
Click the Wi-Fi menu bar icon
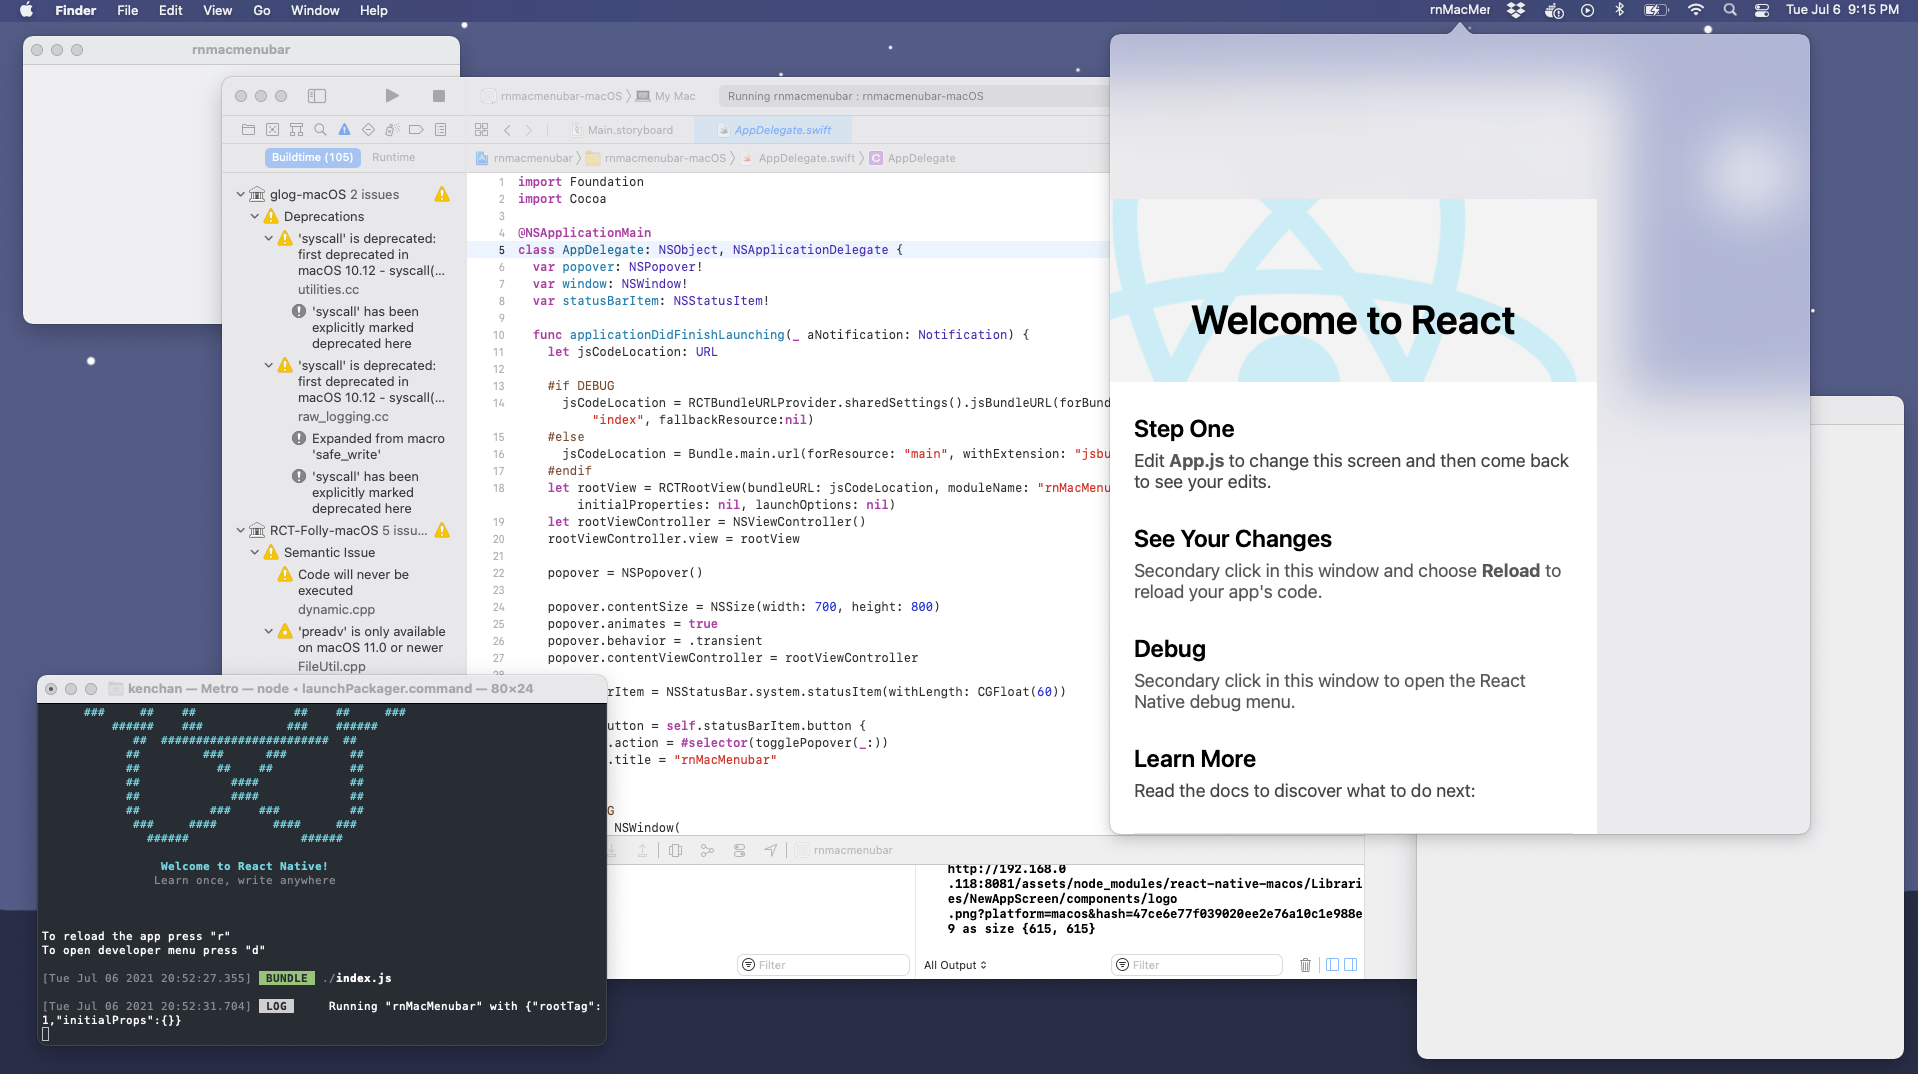(x=1696, y=10)
